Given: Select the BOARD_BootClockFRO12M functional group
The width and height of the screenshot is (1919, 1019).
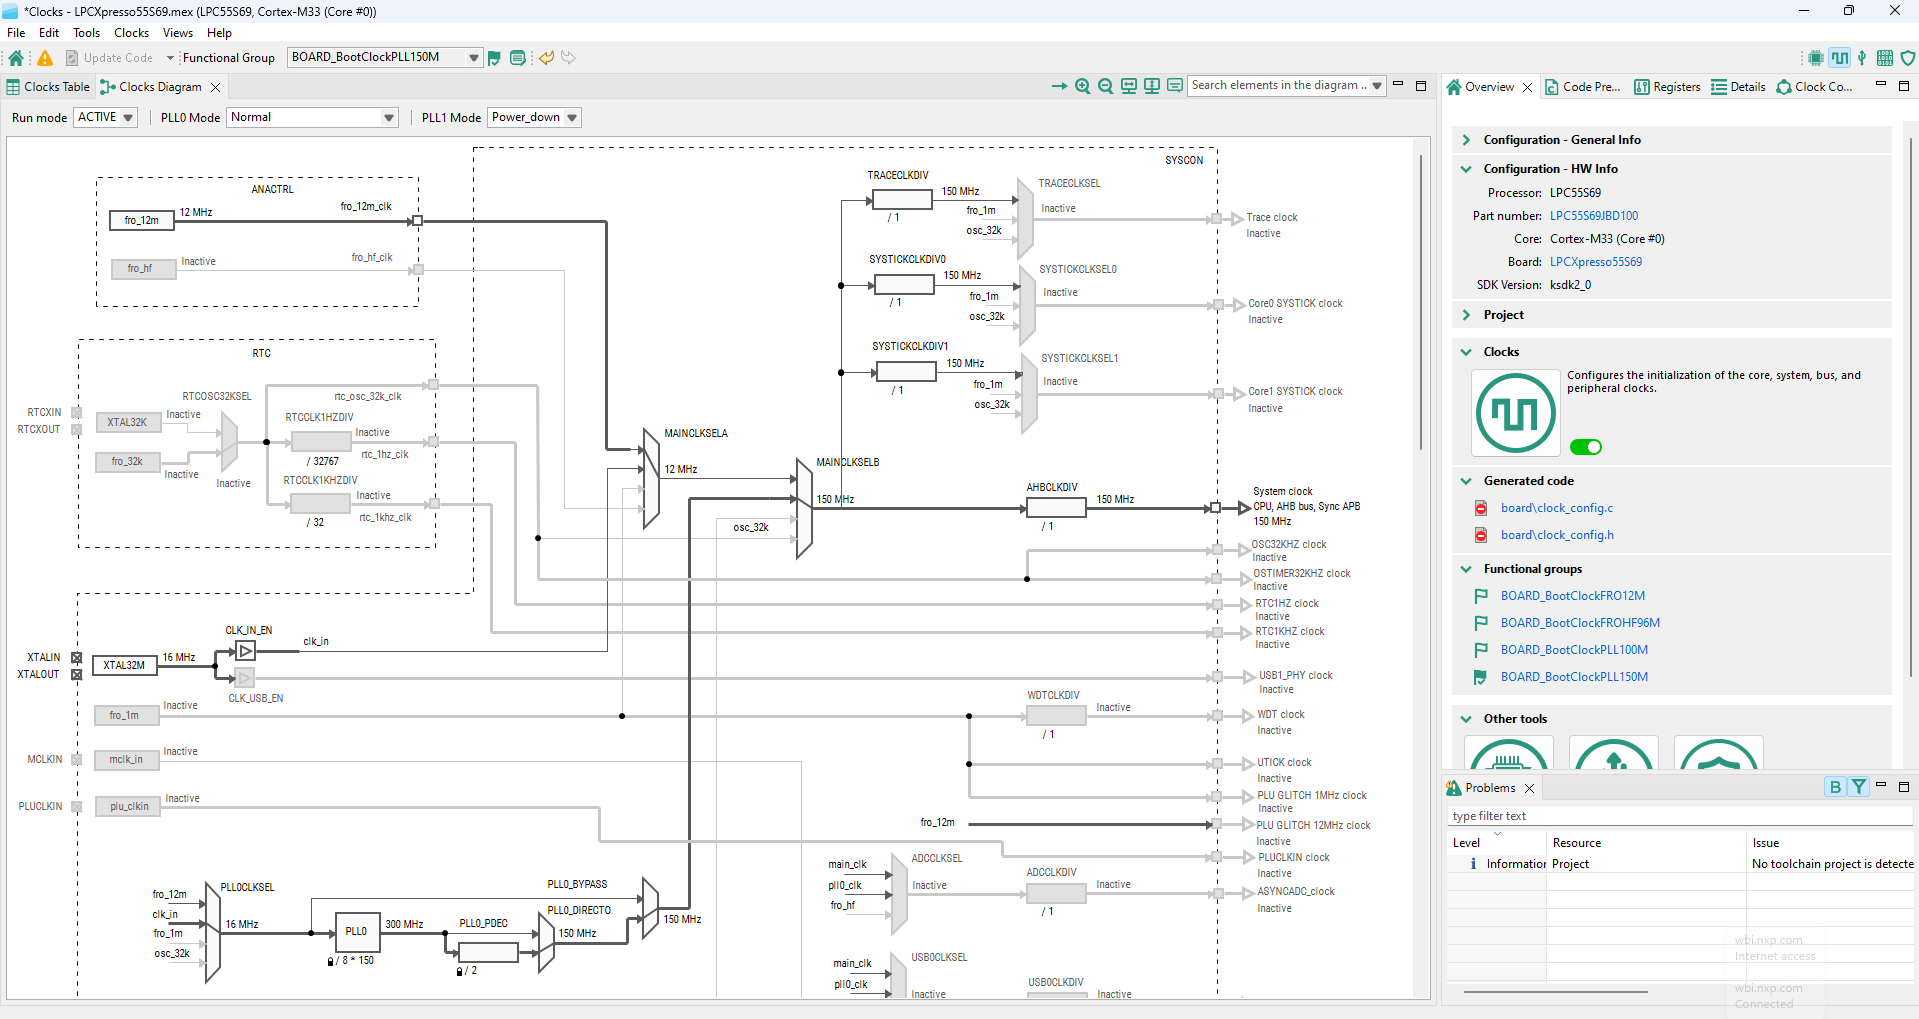Looking at the screenshot, I should [x=1573, y=596].
